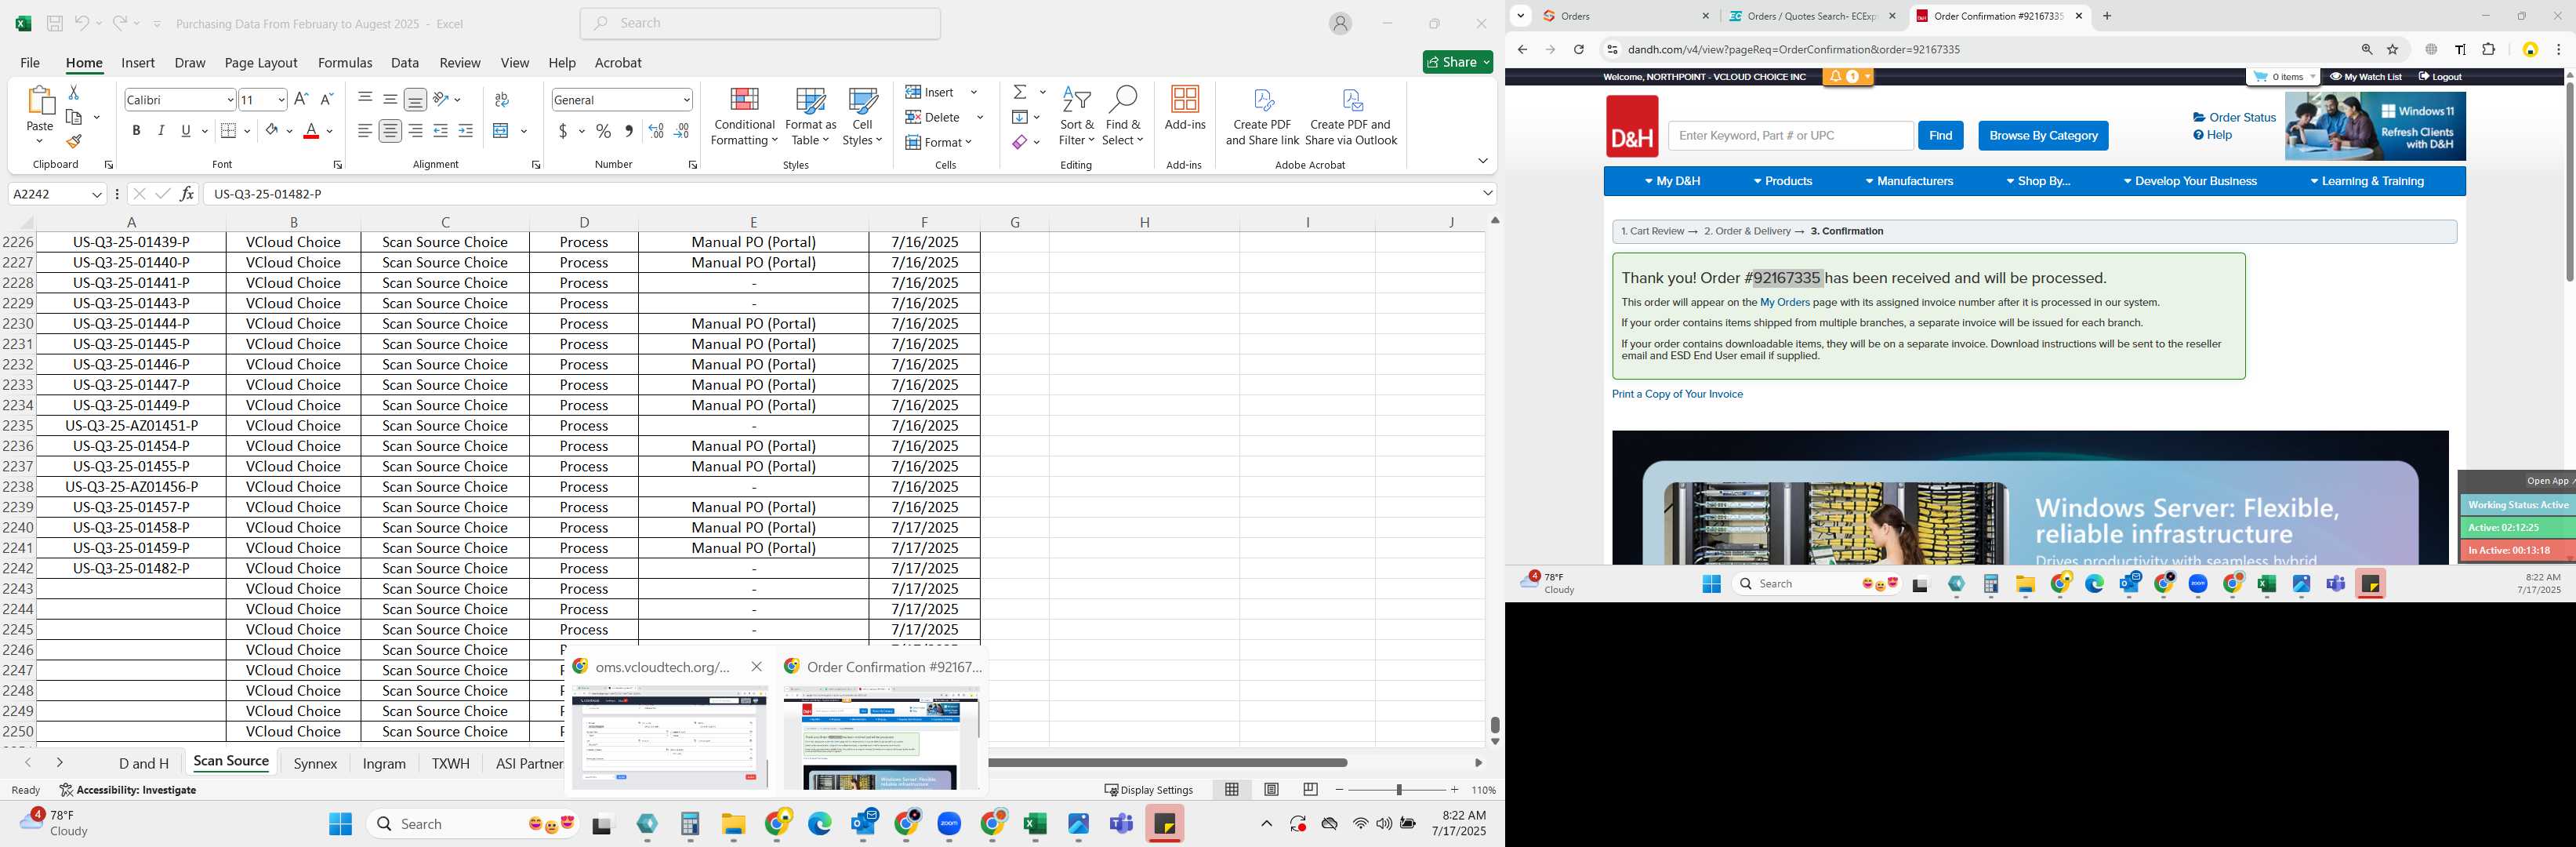The width and height of the screenshot is (2576, 847).
Task: Switch to the D and H sheet
Action: [x=144, y=763]
